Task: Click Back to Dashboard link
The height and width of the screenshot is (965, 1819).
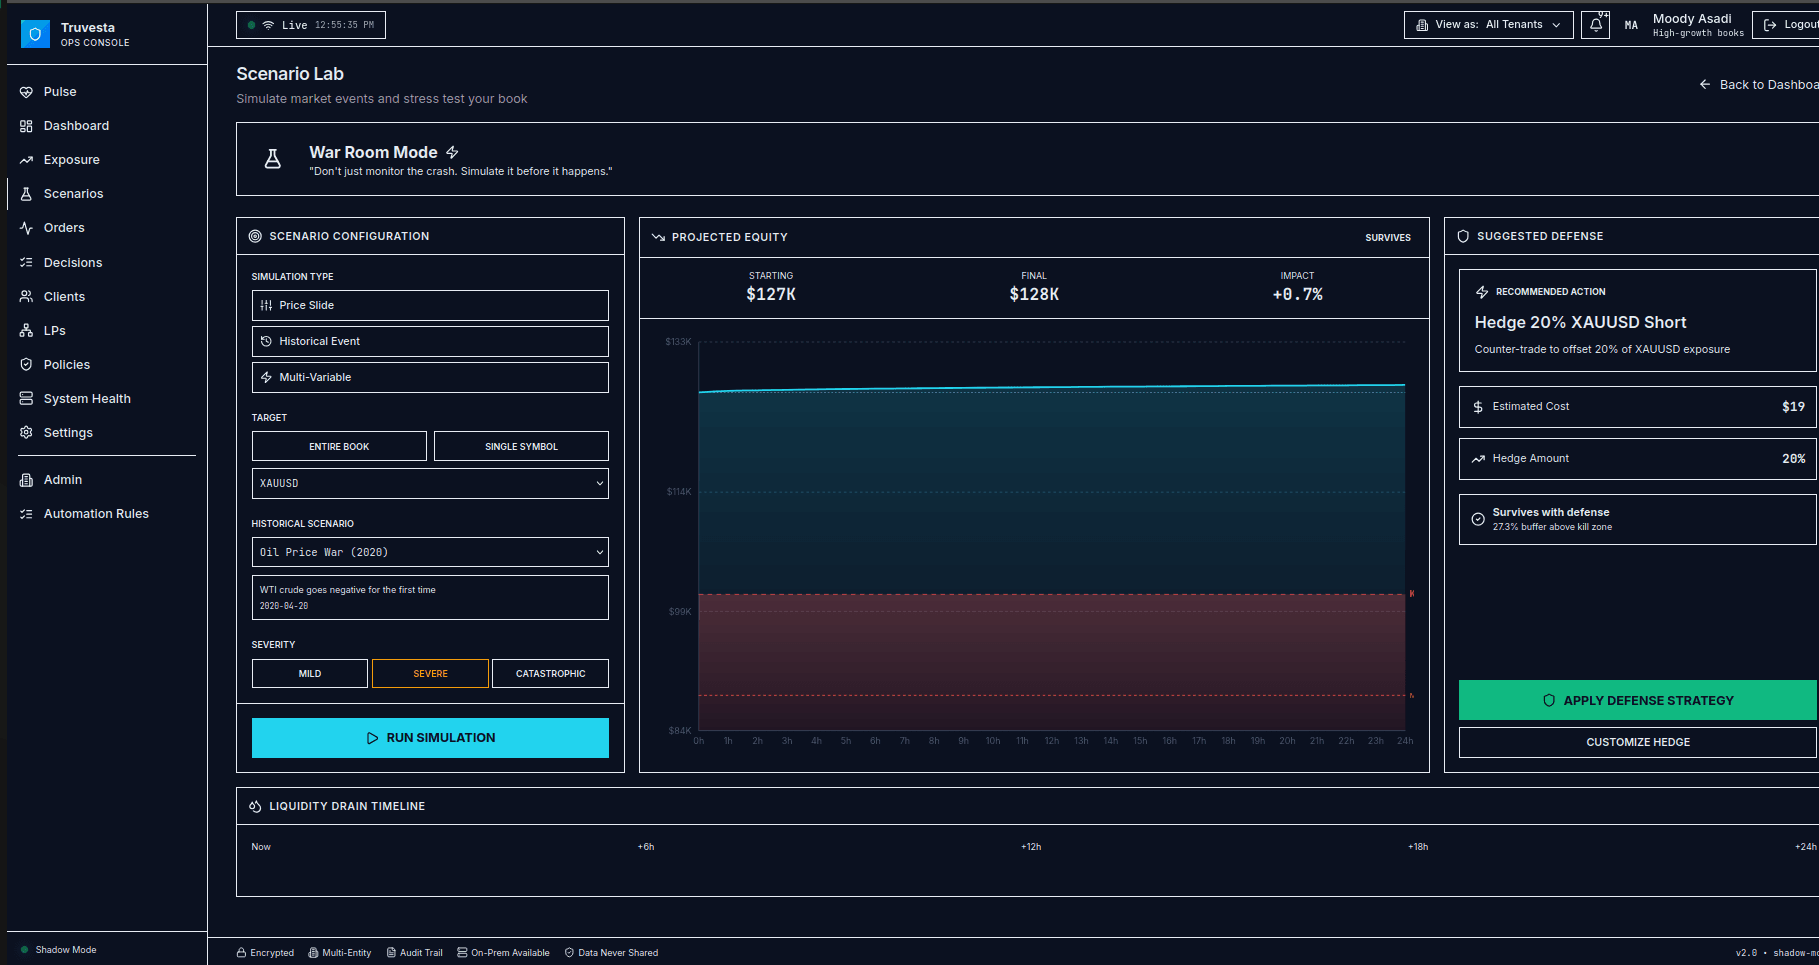Action: point(1759,85)
